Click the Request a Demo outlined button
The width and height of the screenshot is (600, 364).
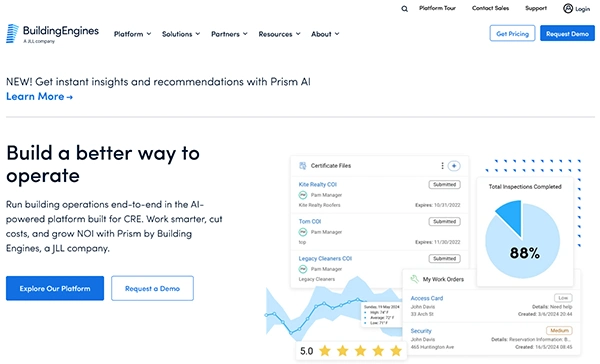coord(152,288)
